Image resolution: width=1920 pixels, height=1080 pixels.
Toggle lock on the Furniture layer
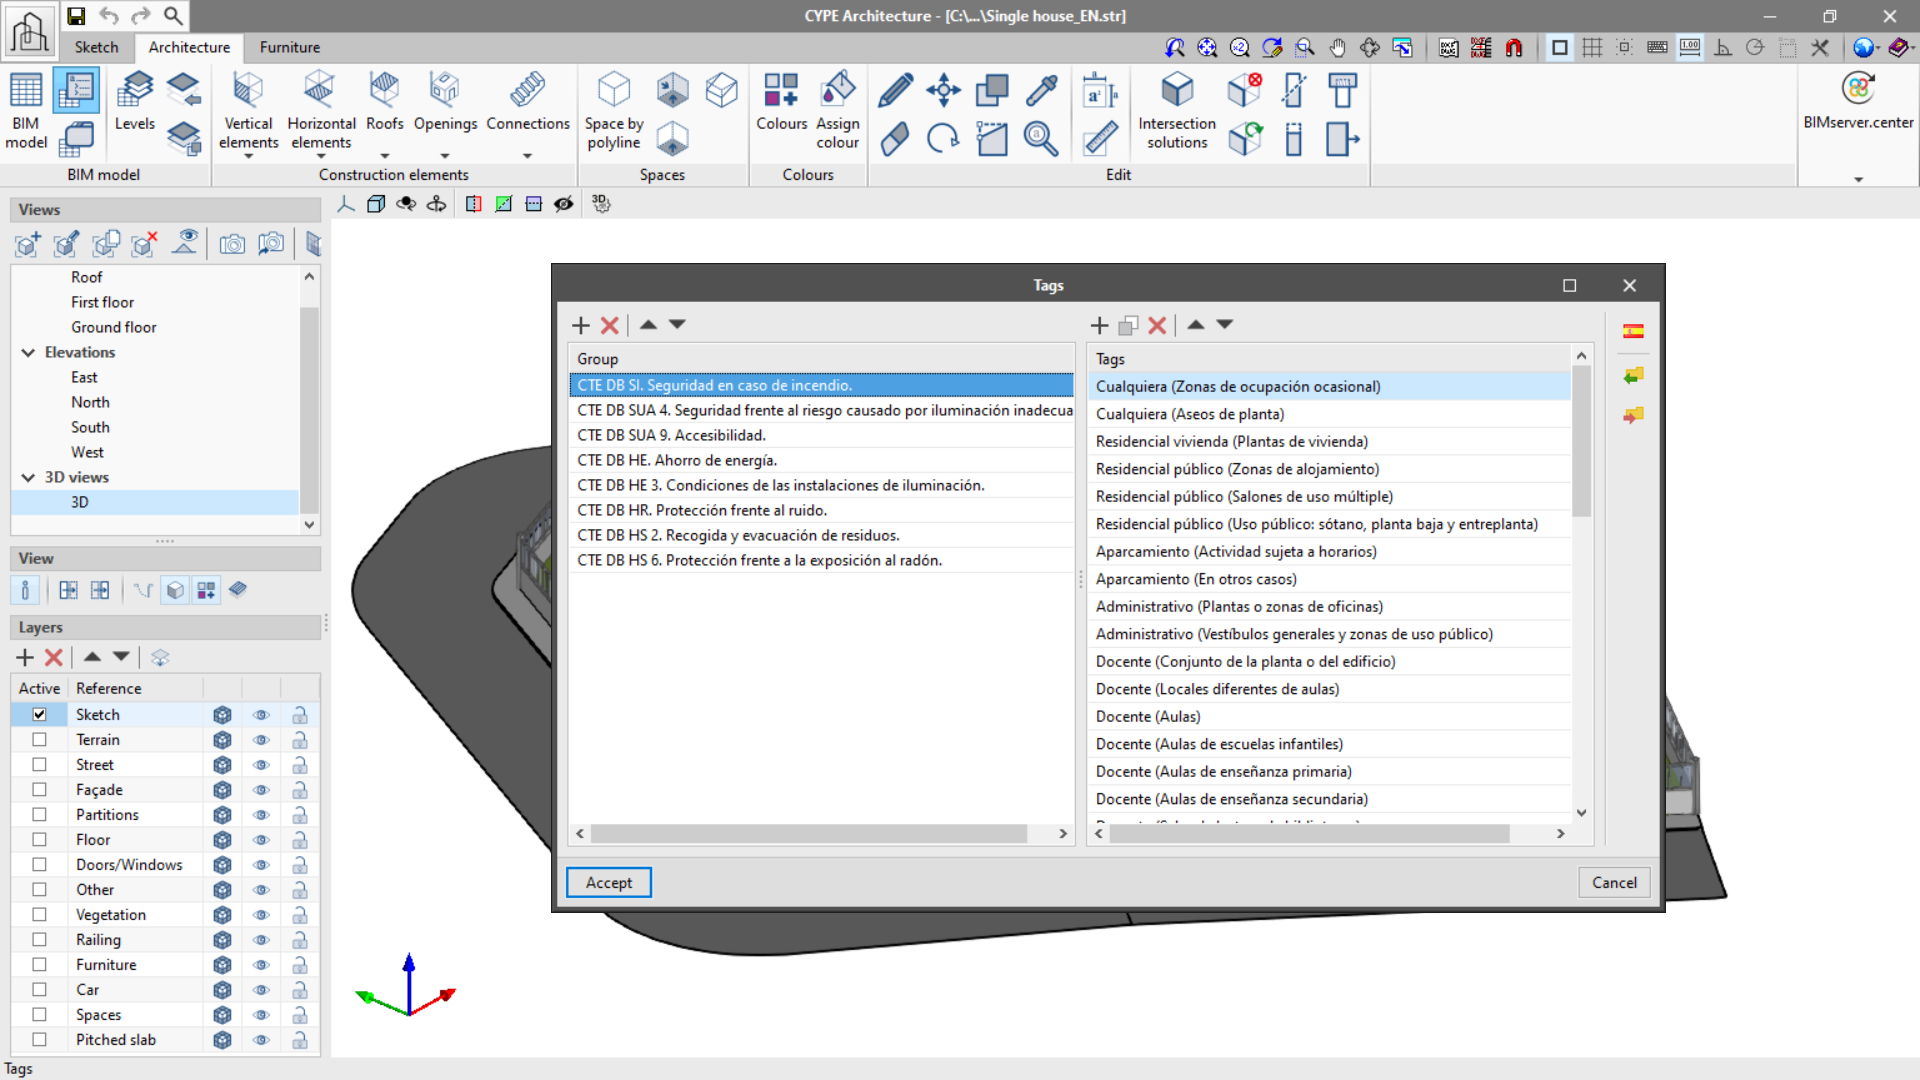[299, 965]
